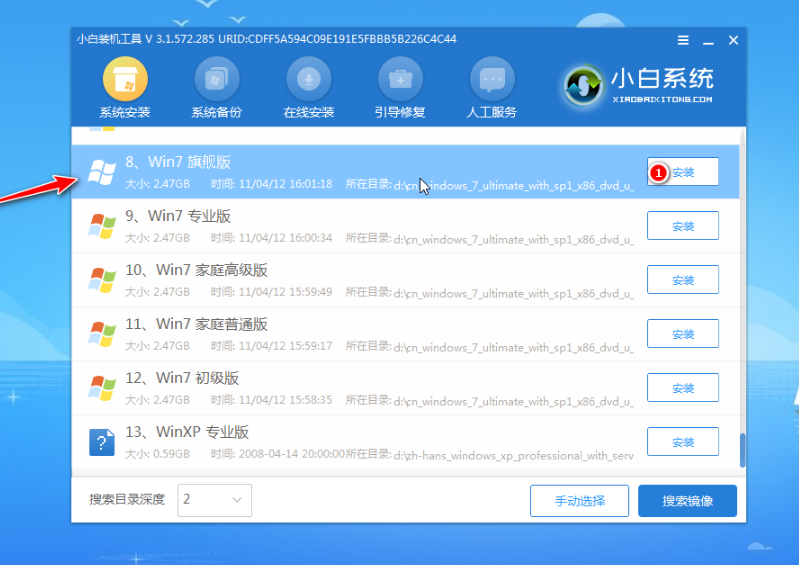The width and height of the screenshot is (801, 565).
Task: Install Win7 旗舰版 with 安装 button
Action: pyautogui.click(x=683, y=172)
